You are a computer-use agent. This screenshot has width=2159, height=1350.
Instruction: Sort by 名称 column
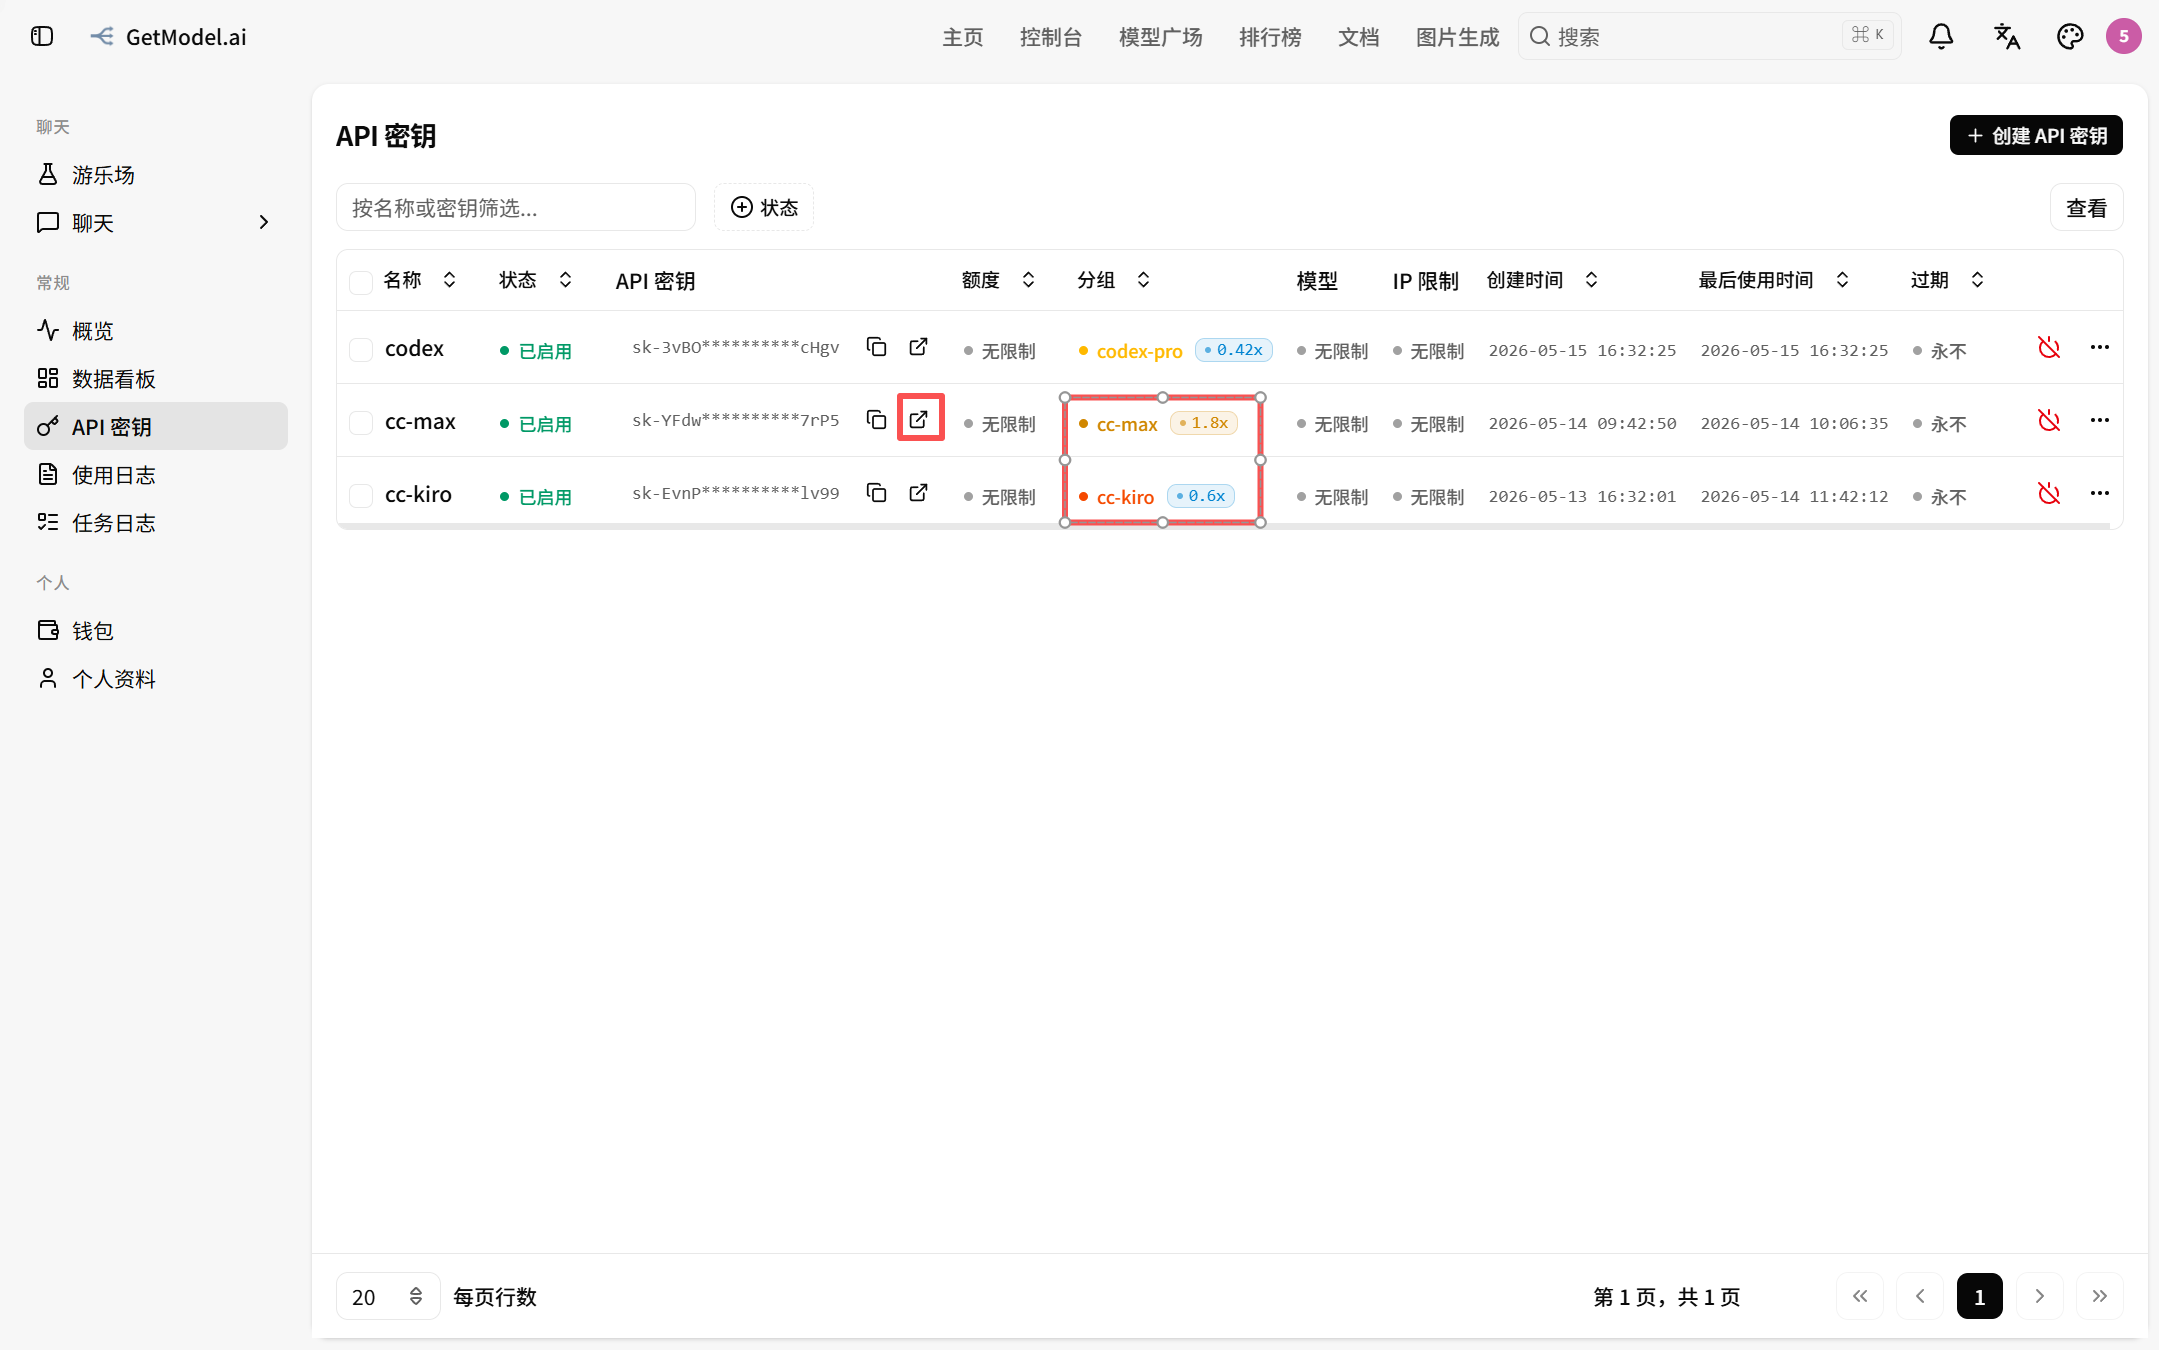[420, 280]
